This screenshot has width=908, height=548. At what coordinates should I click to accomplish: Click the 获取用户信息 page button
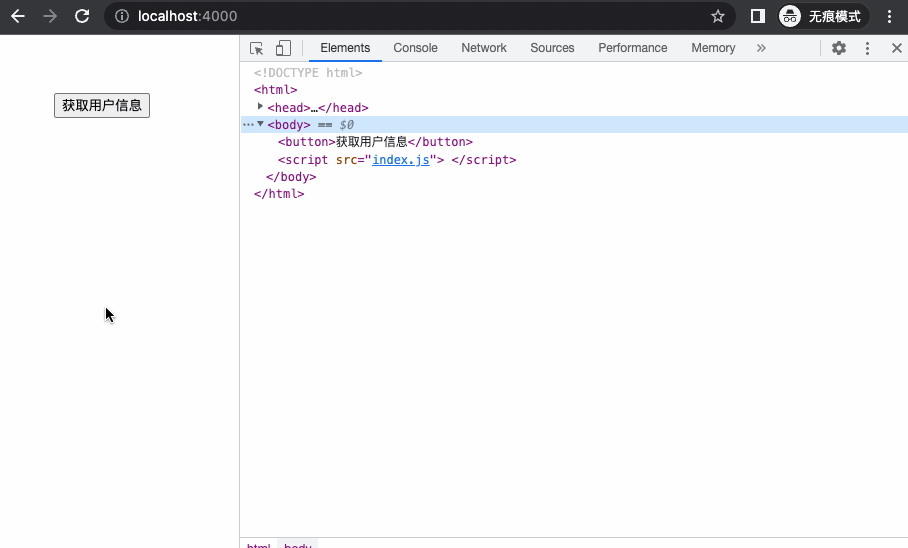102,105
